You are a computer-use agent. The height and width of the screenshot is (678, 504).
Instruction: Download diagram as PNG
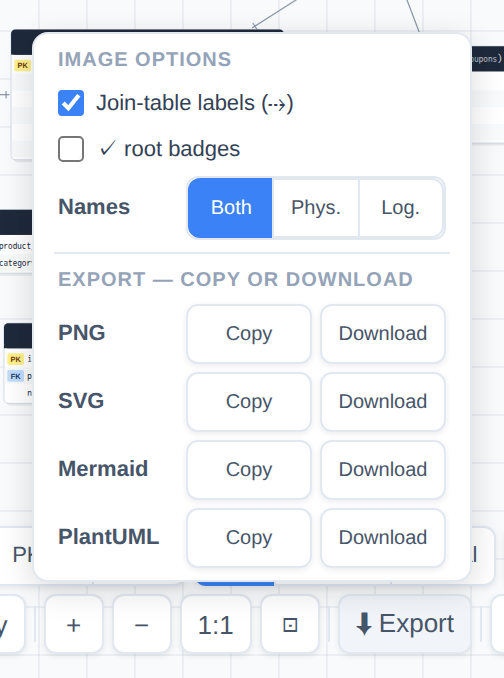pos(383,334)
